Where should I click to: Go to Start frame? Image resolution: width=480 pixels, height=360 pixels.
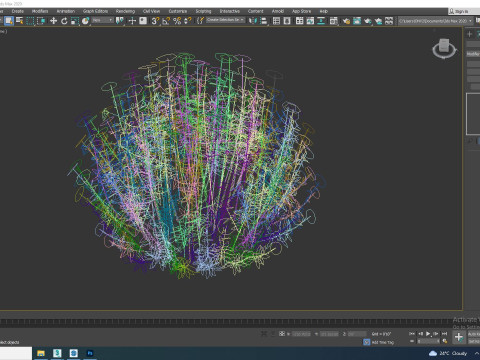[412, 333]
